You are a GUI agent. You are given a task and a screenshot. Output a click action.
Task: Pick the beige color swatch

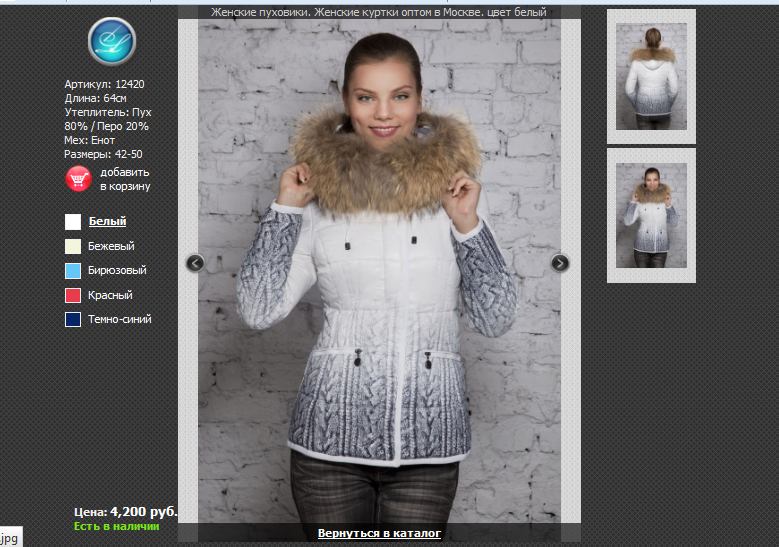[x=73, y=246]
